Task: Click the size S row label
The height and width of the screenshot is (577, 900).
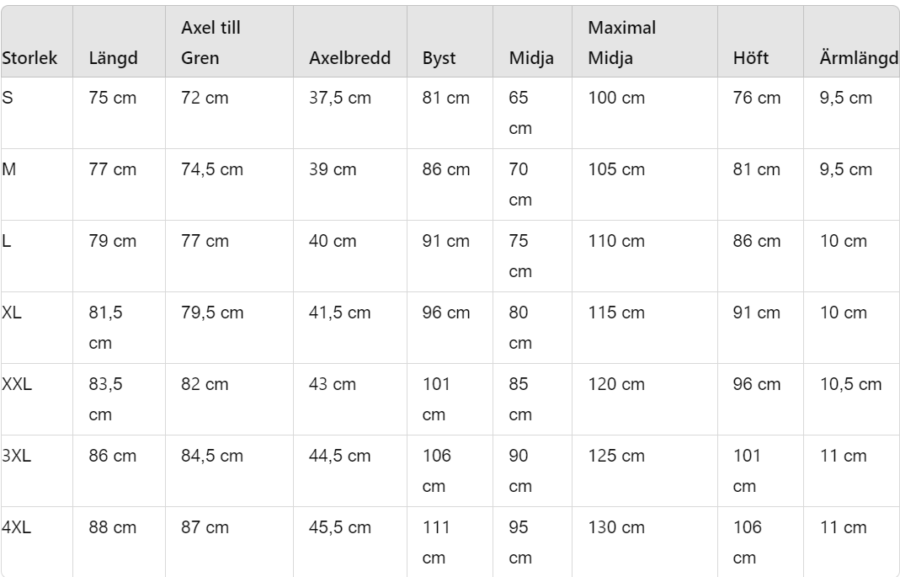Action: click(x=7, y=98)
